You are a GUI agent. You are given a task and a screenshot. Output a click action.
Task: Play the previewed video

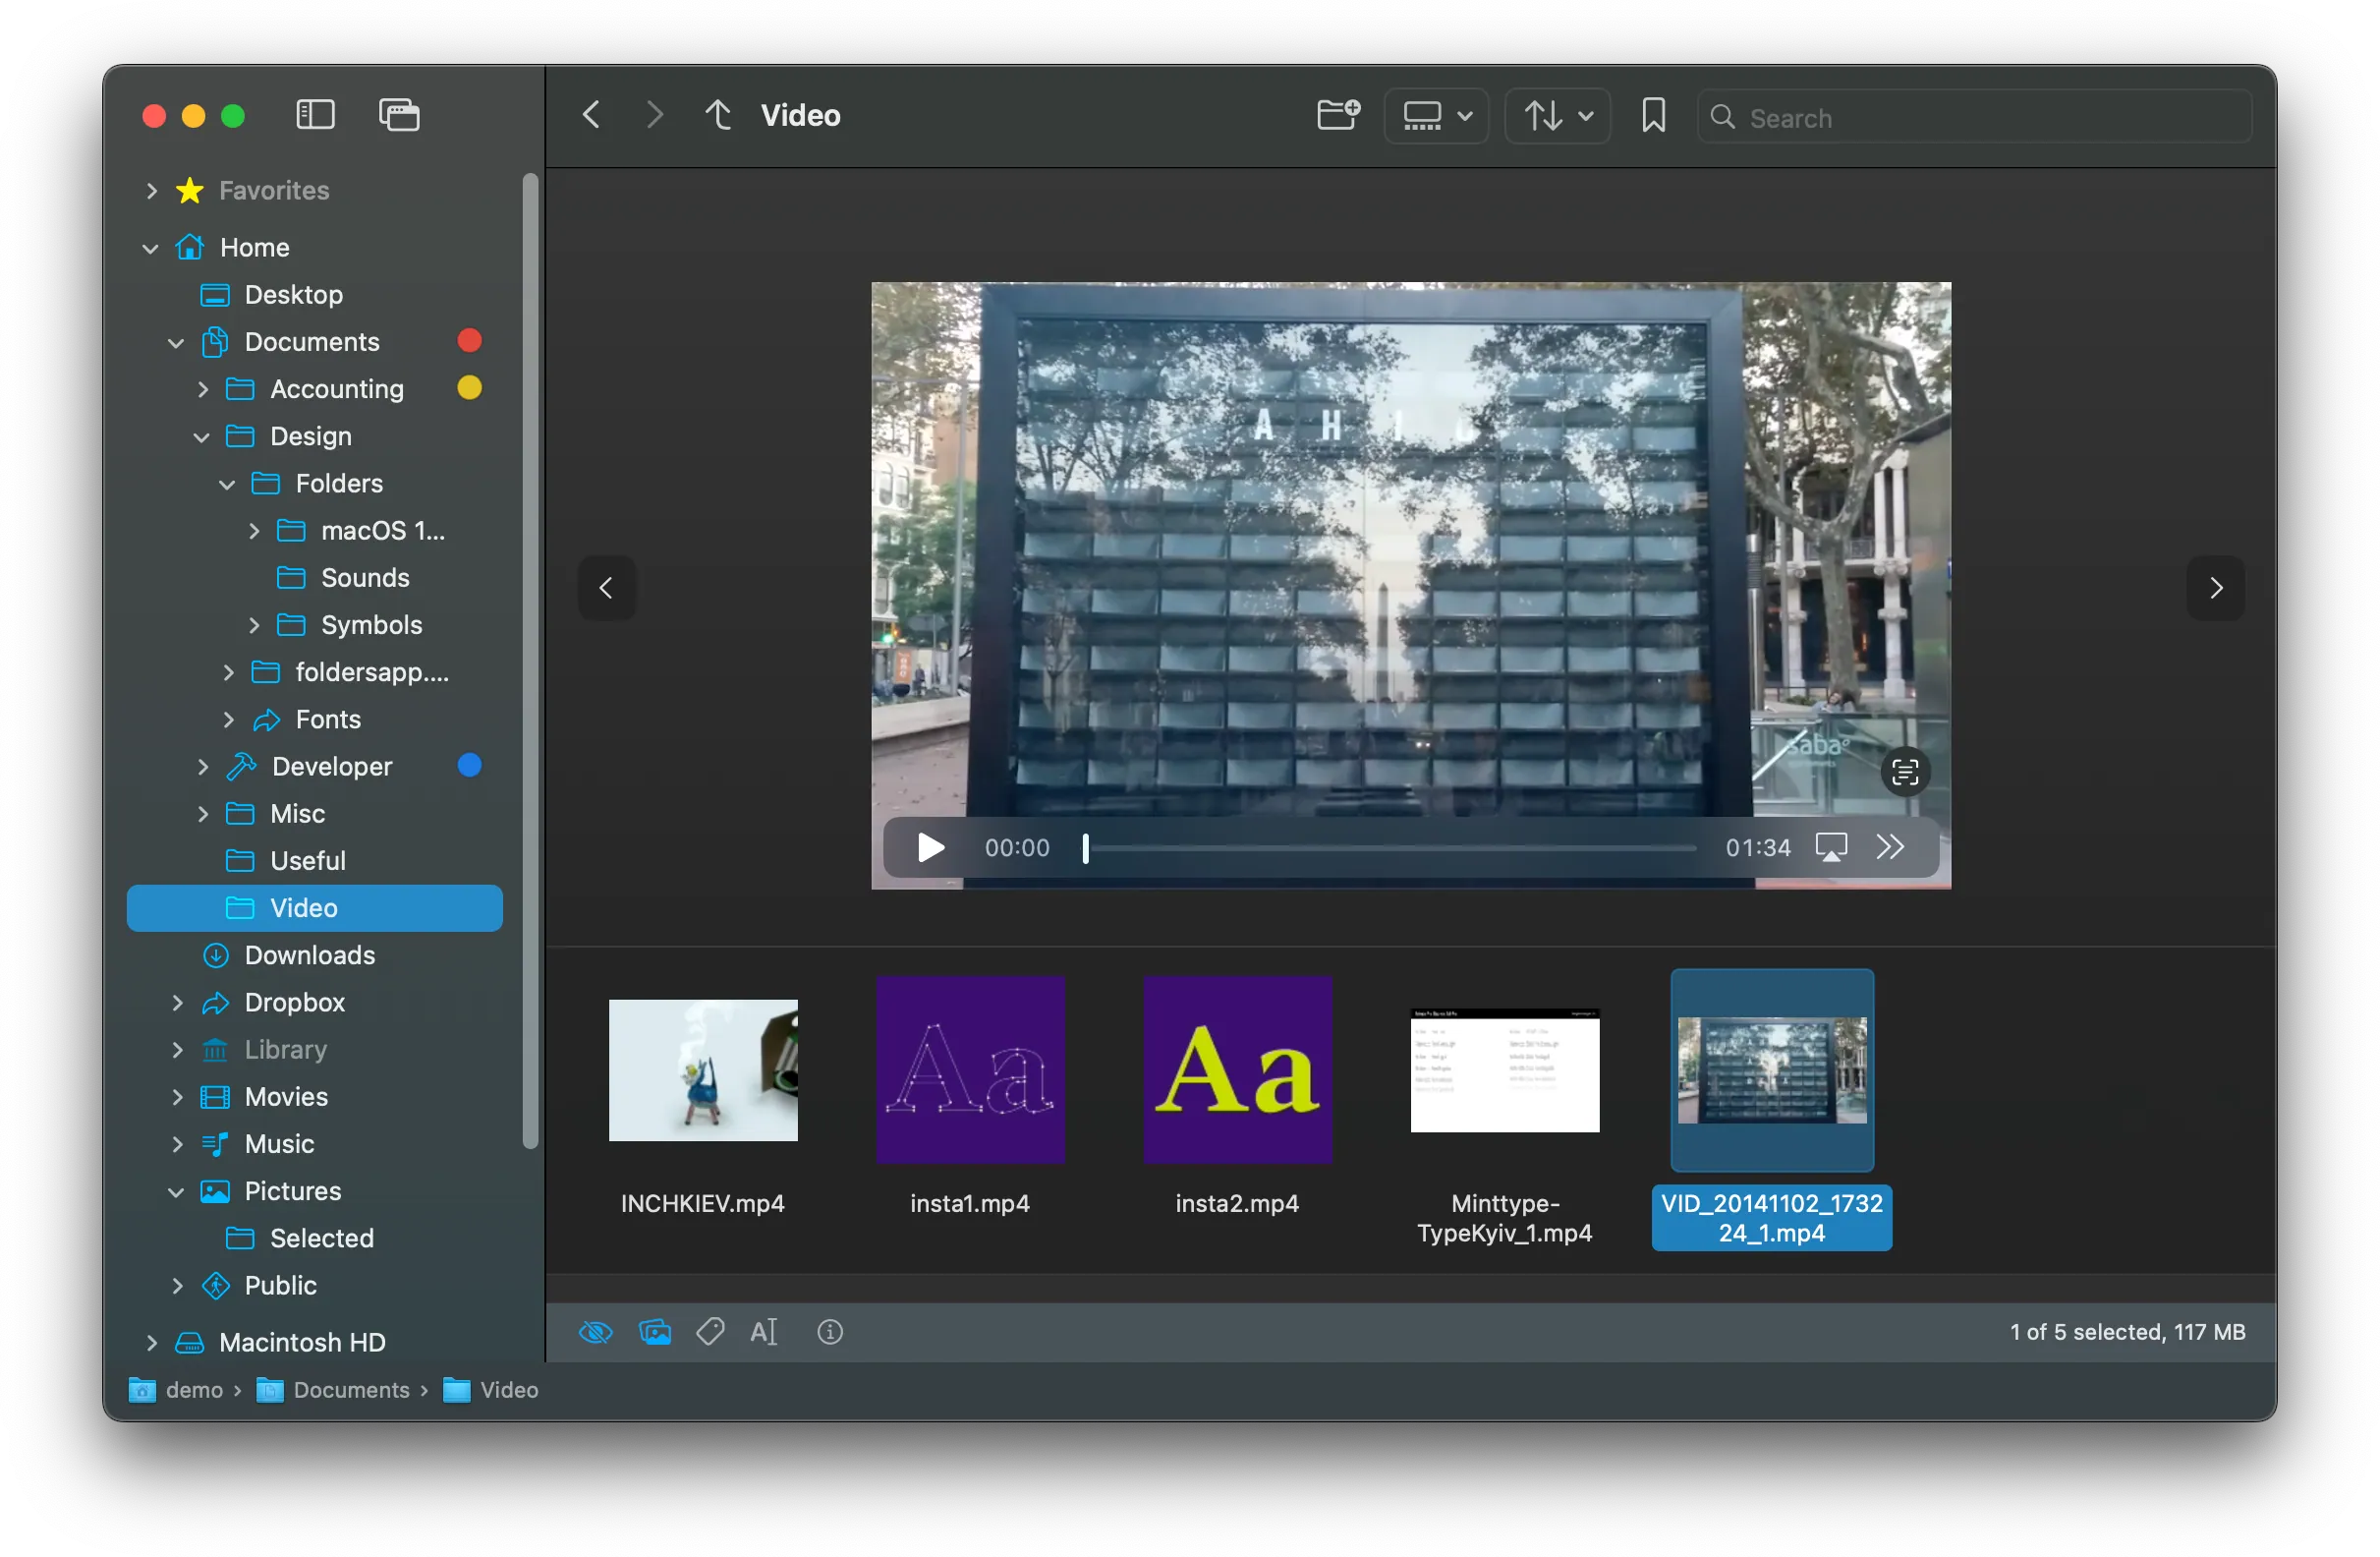930,847
